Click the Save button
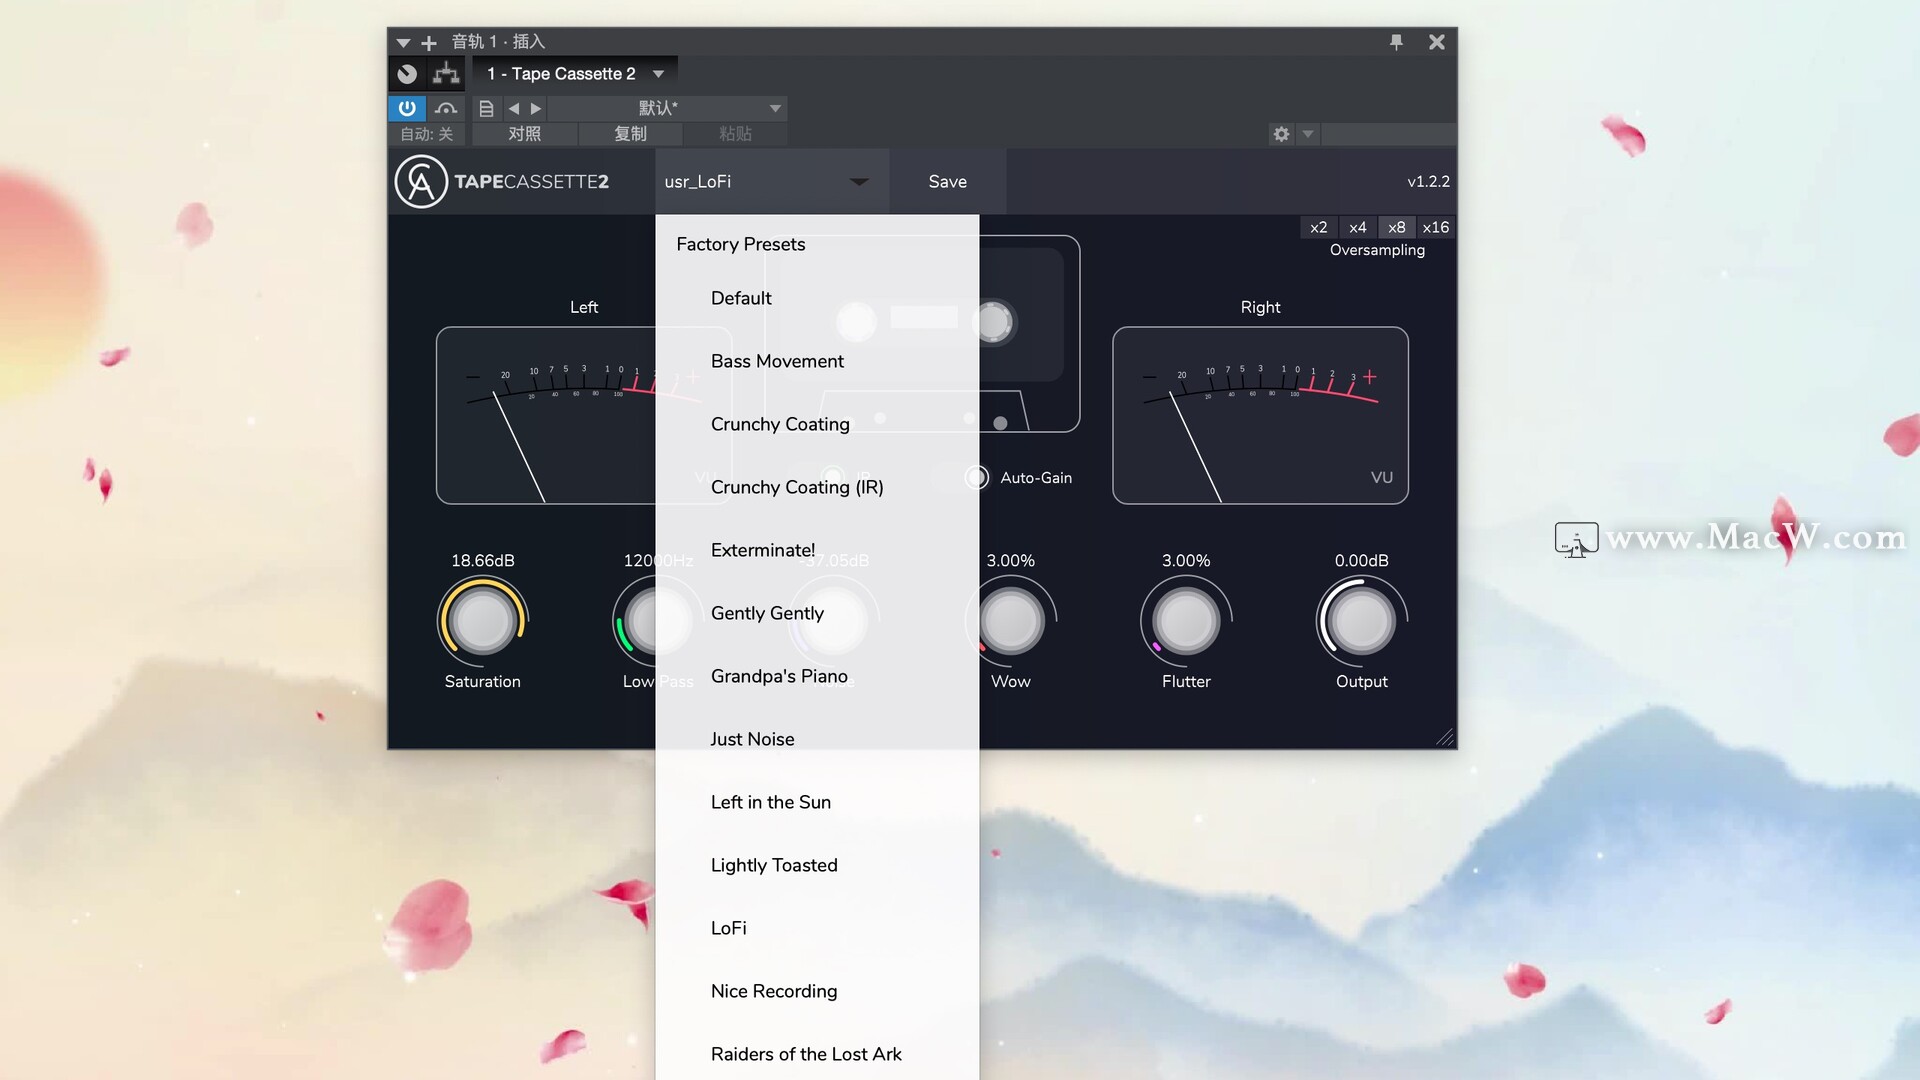 (946, 181)
